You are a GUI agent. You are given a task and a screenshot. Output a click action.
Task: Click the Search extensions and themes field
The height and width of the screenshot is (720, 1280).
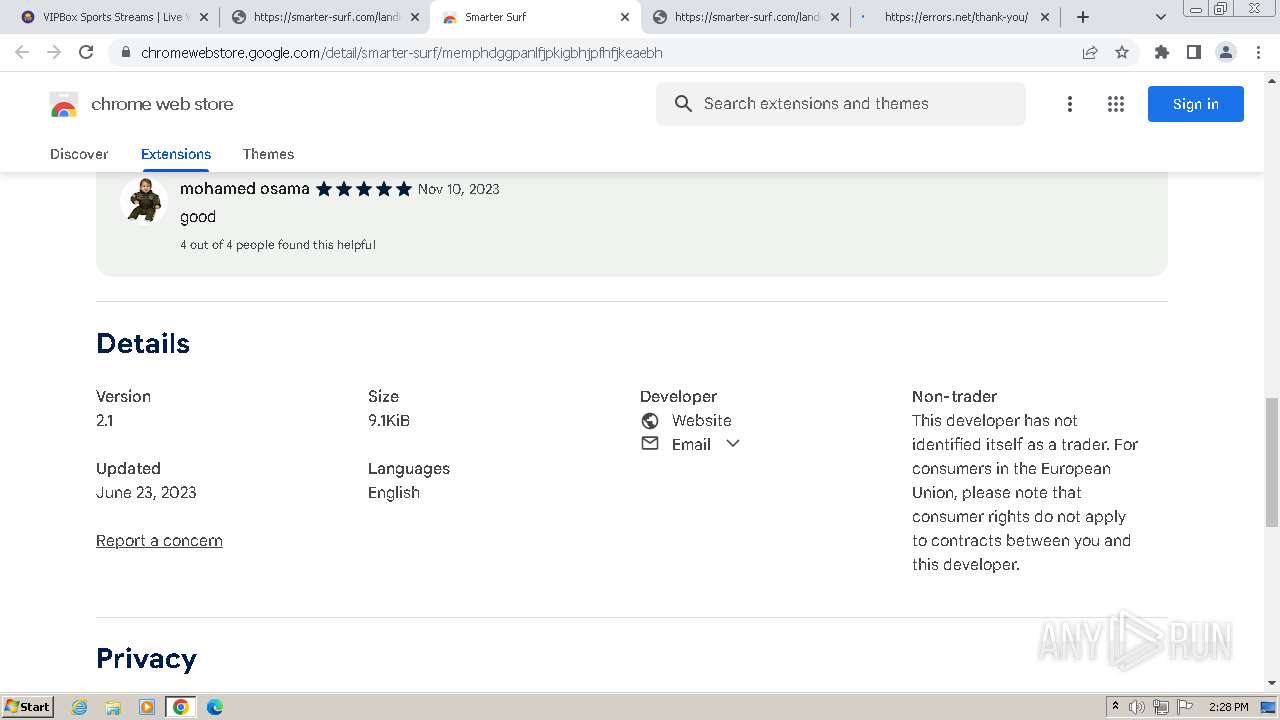coord(841,104)
